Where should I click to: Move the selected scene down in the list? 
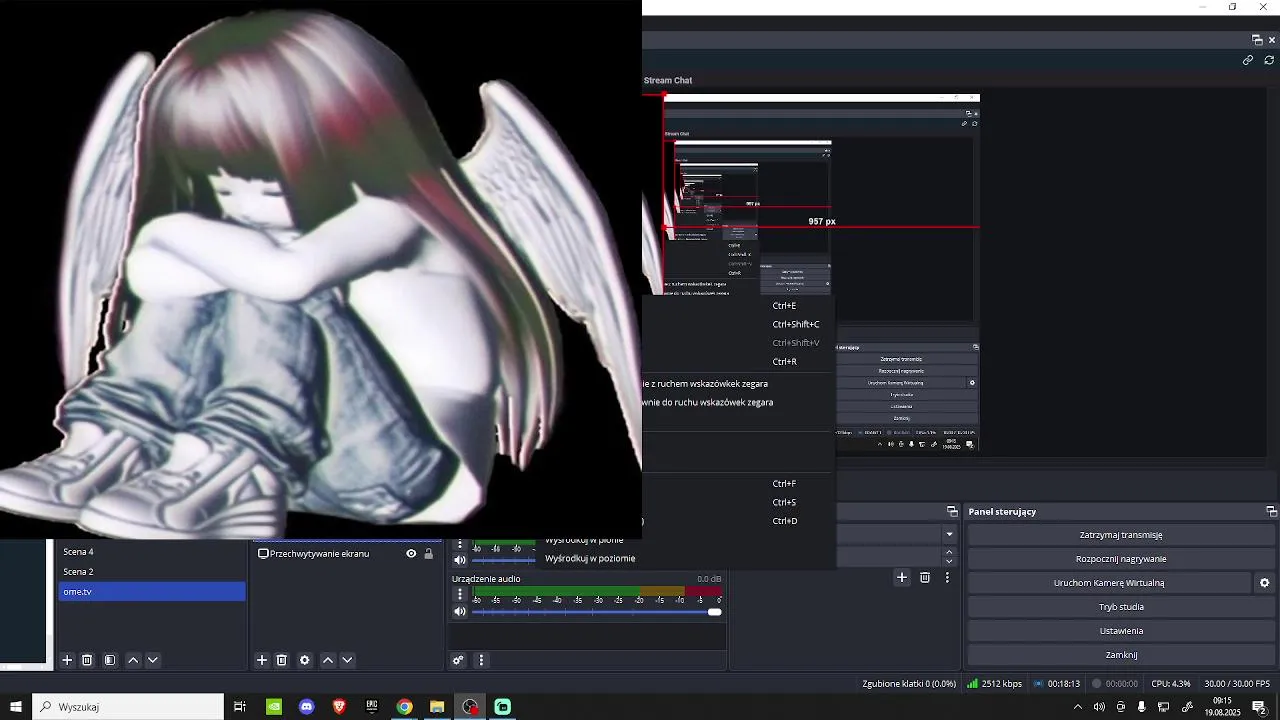(x=153, y=660)
